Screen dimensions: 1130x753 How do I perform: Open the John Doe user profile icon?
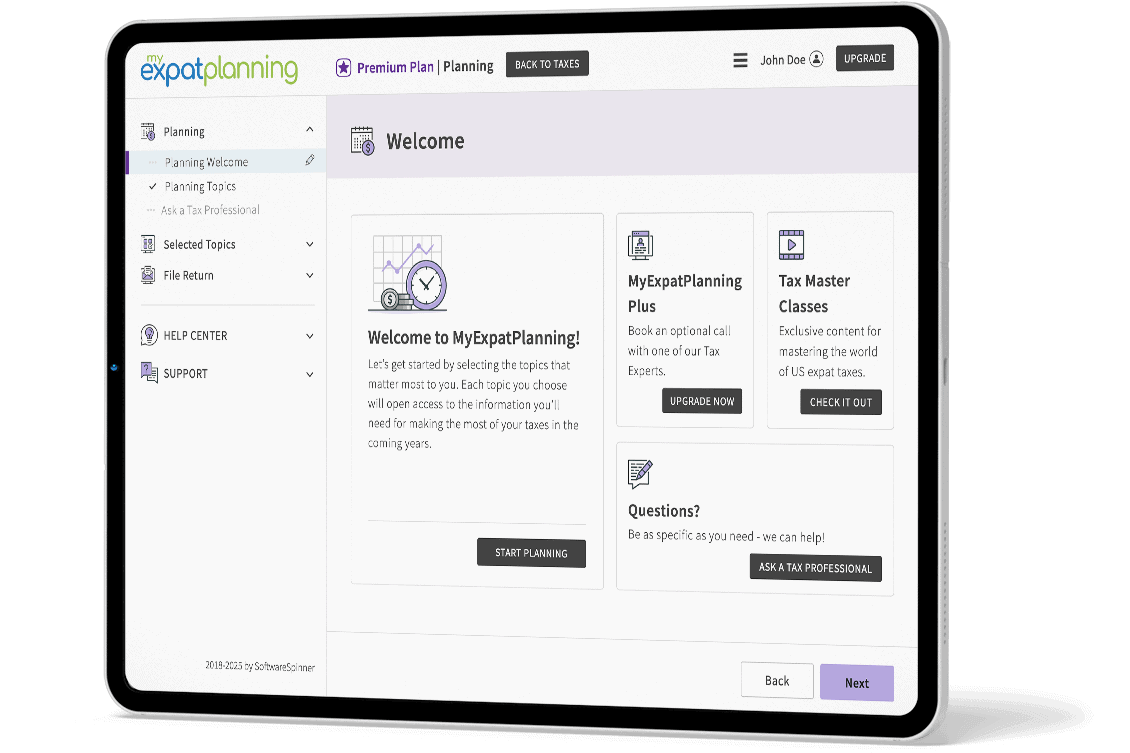[x=816, y=59]
